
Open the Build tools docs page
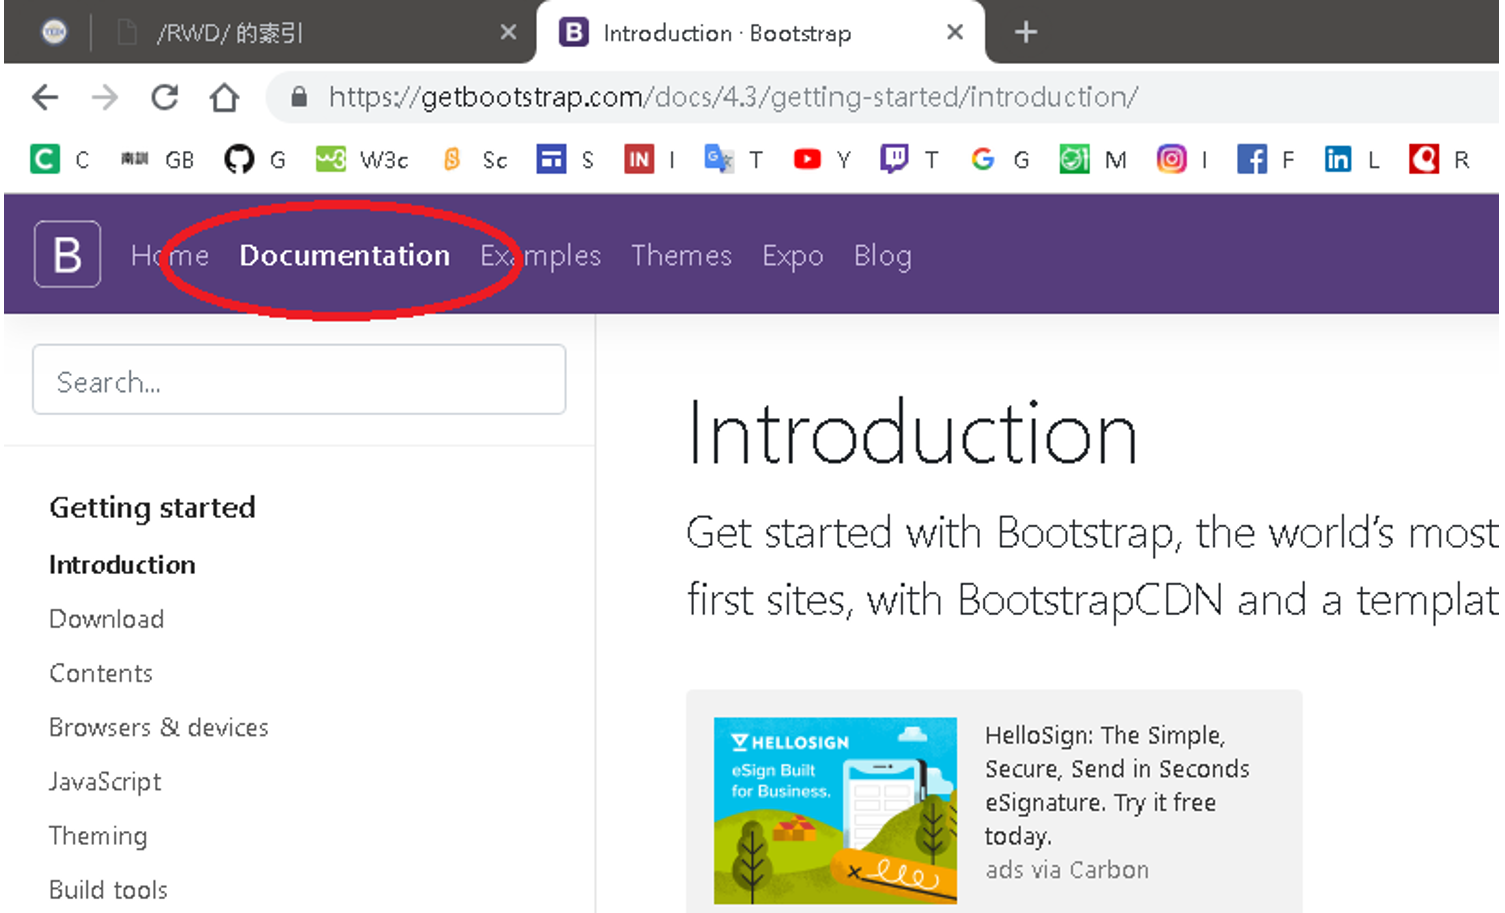(x=108, y=890)
